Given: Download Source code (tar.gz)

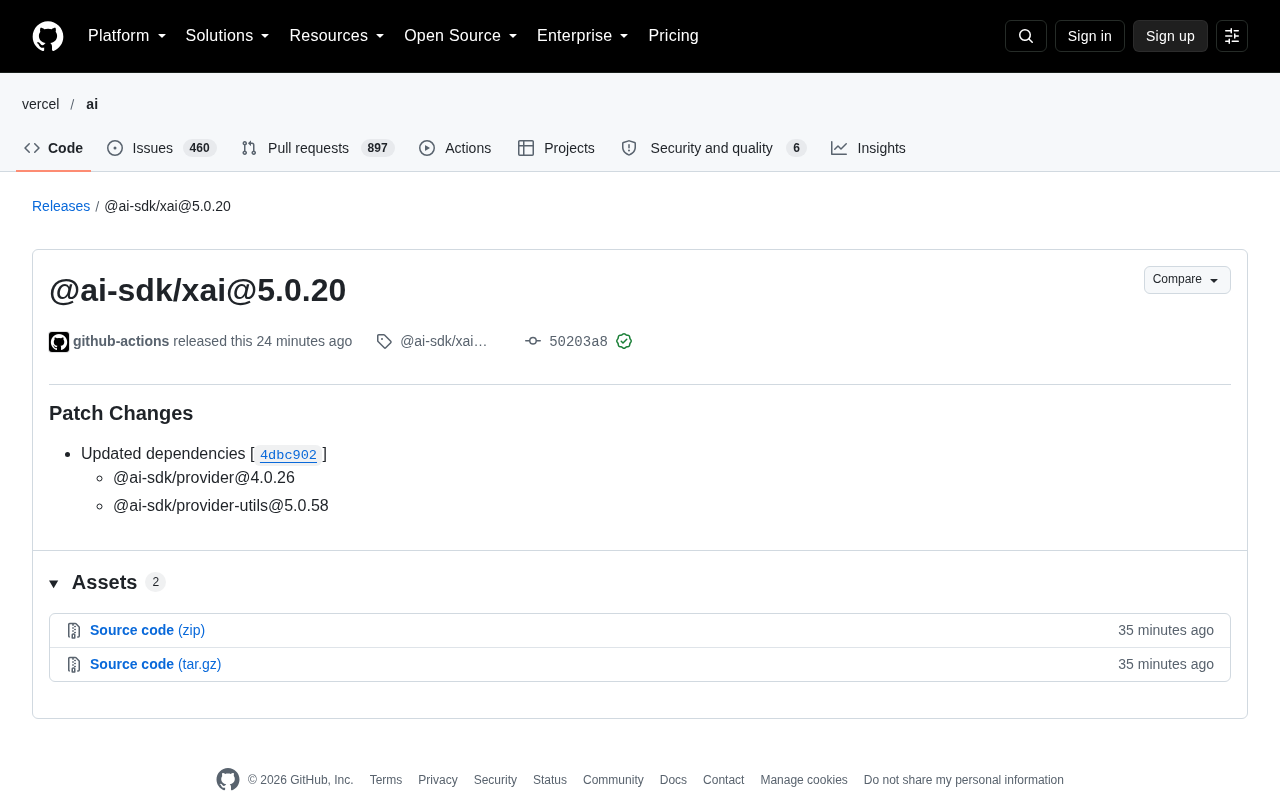Looking at the screenshot, I should [x=155, y=664].
